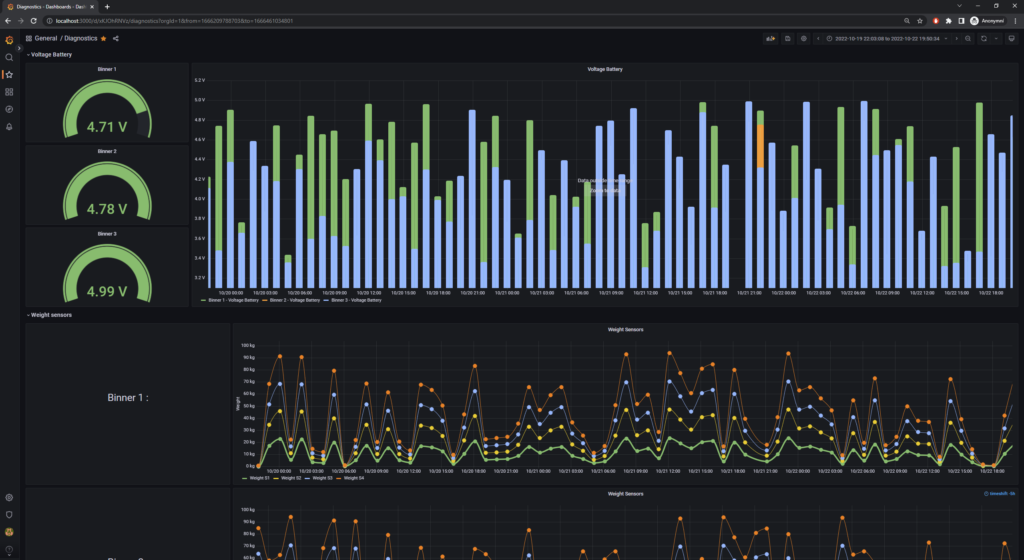
Task: Click the 'Zoom to data' button in Voltage chart
Action: (604, 191)
